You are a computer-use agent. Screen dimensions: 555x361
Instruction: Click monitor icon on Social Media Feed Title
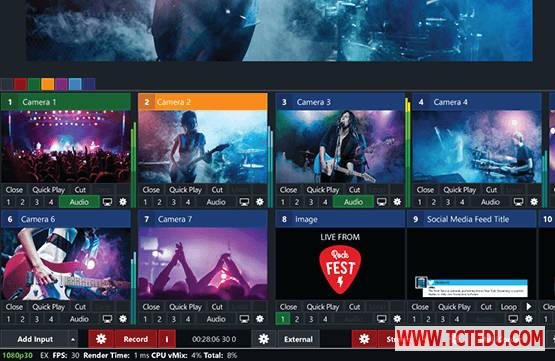513,319
